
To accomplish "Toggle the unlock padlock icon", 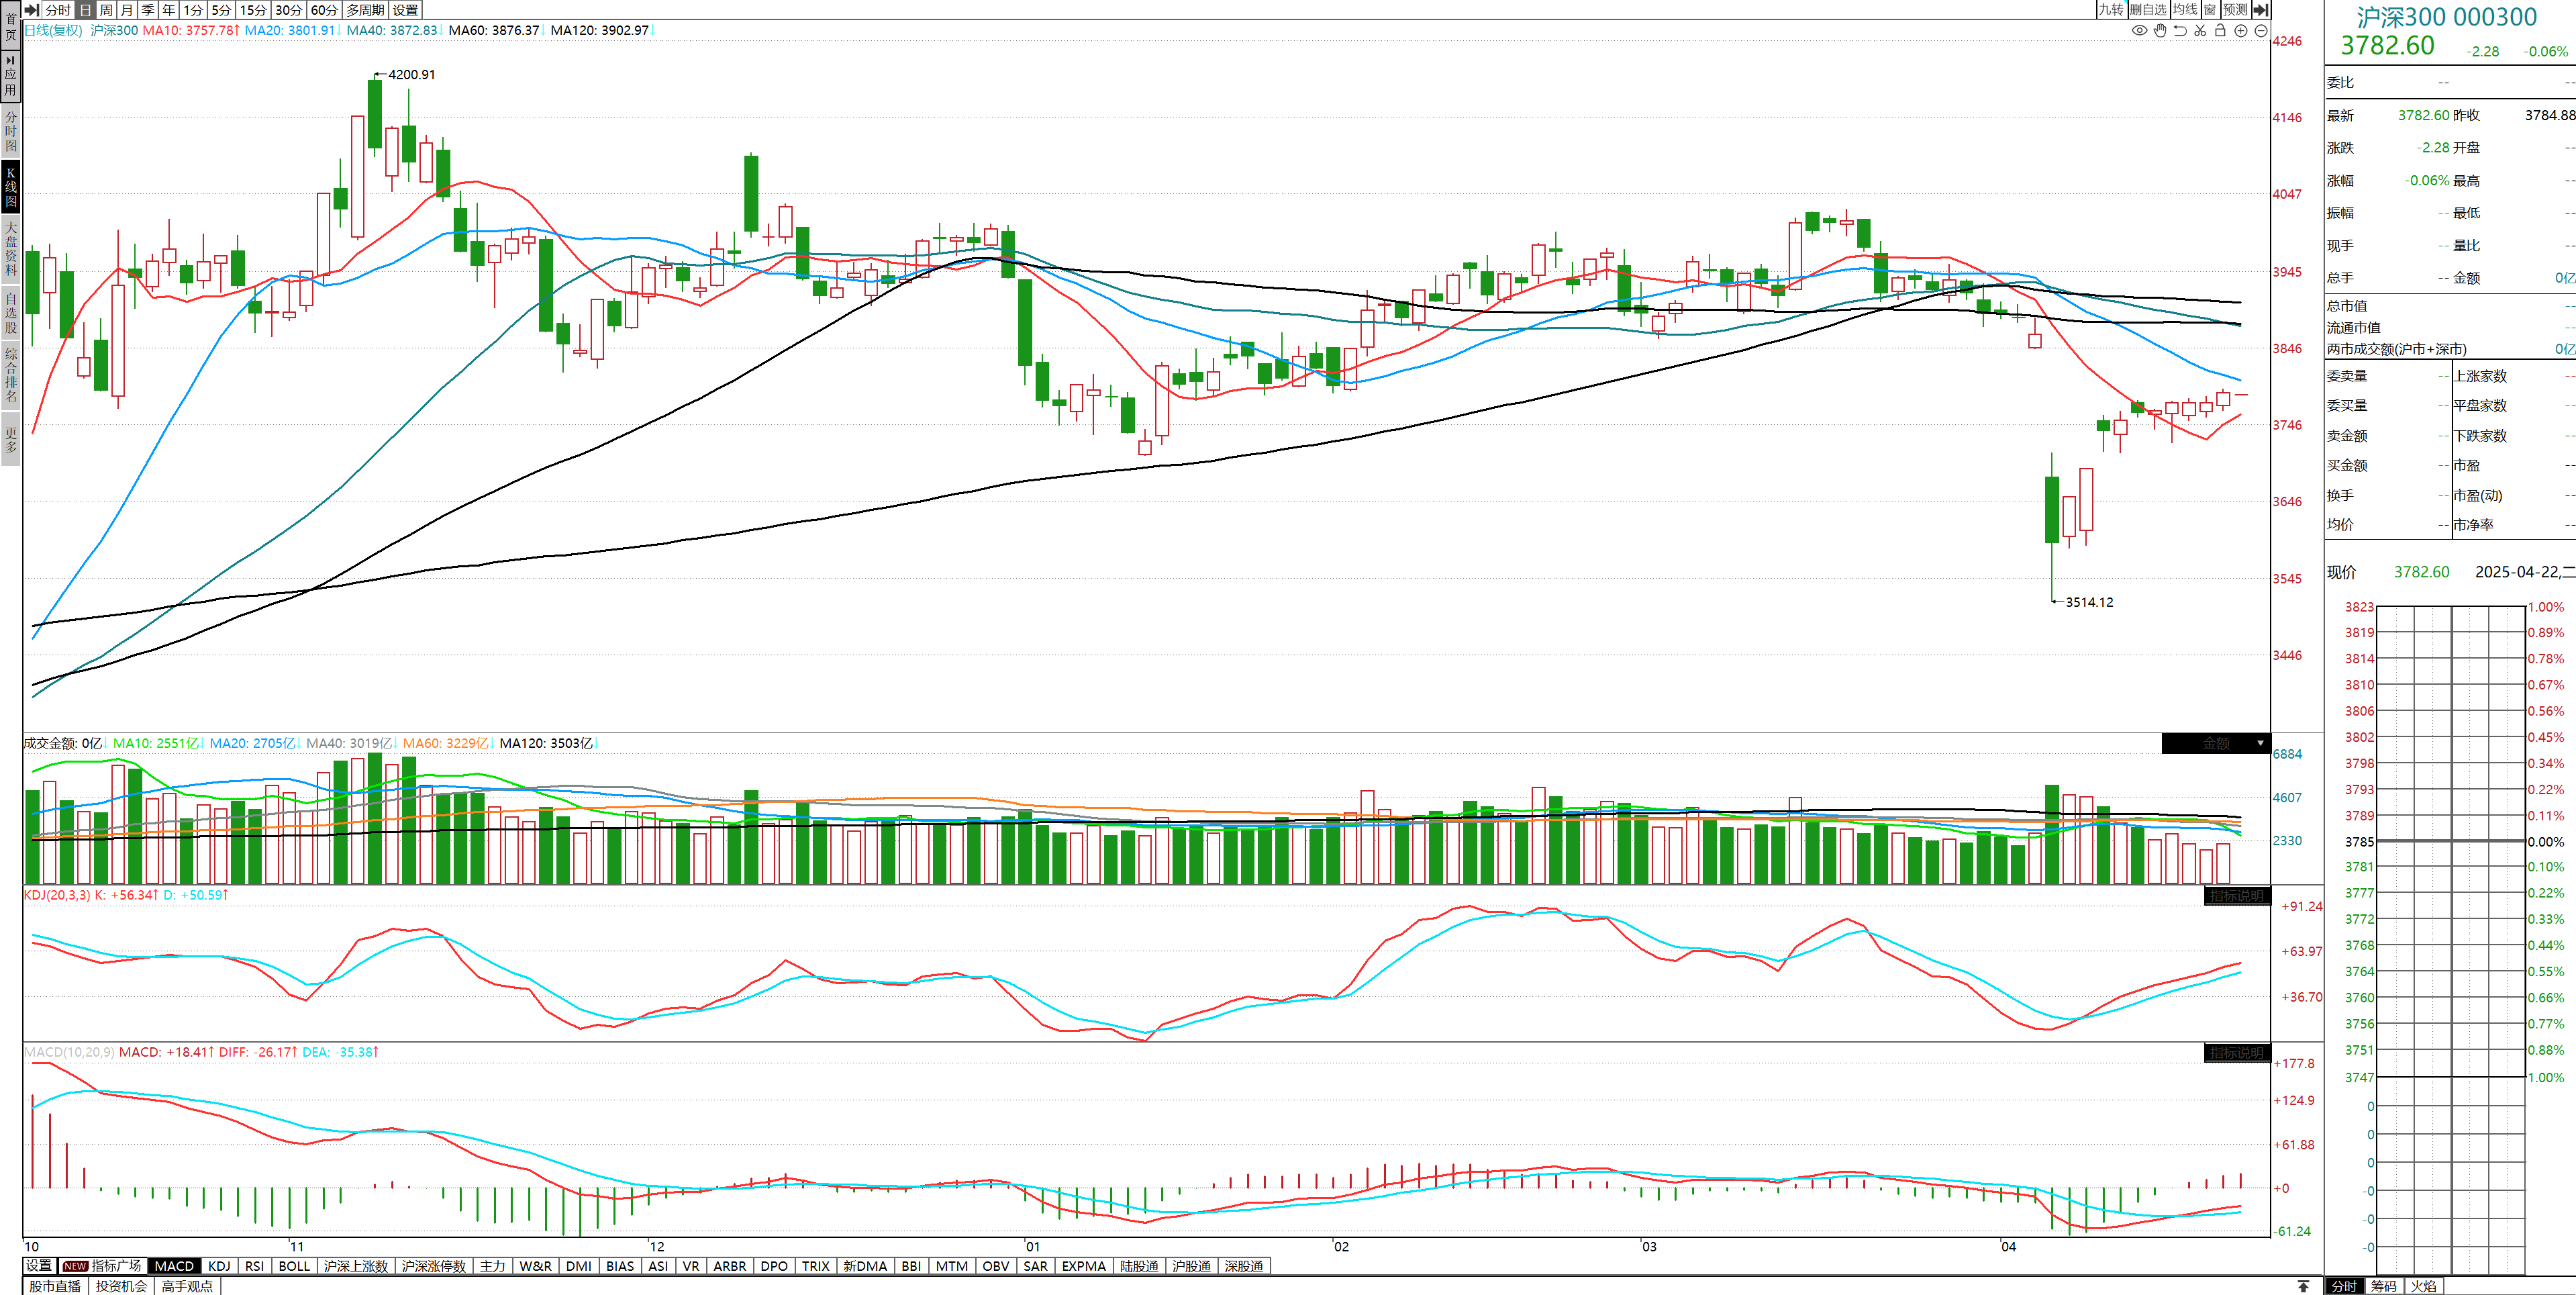I will click(x=2220, y=31).
